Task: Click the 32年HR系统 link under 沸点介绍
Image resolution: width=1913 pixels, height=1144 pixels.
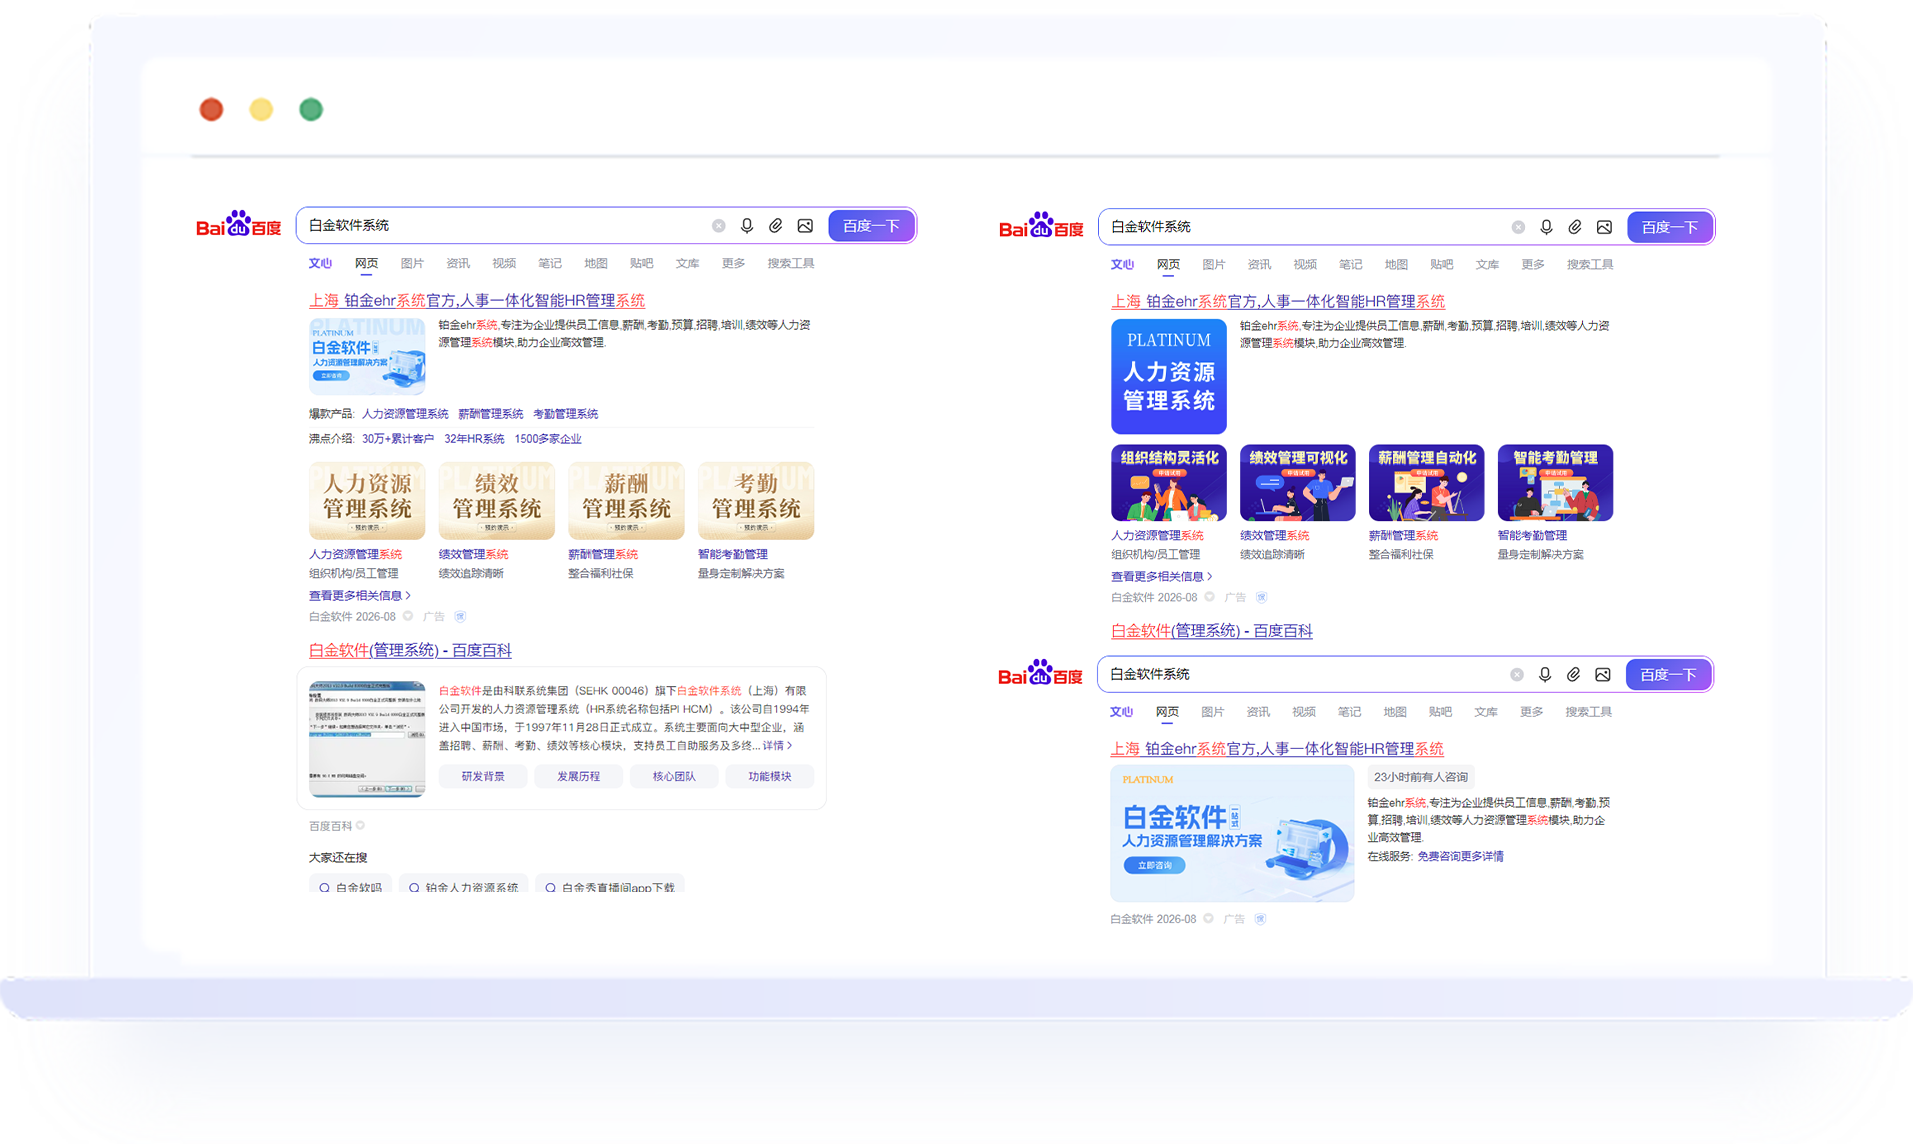Action: (474, 439)
